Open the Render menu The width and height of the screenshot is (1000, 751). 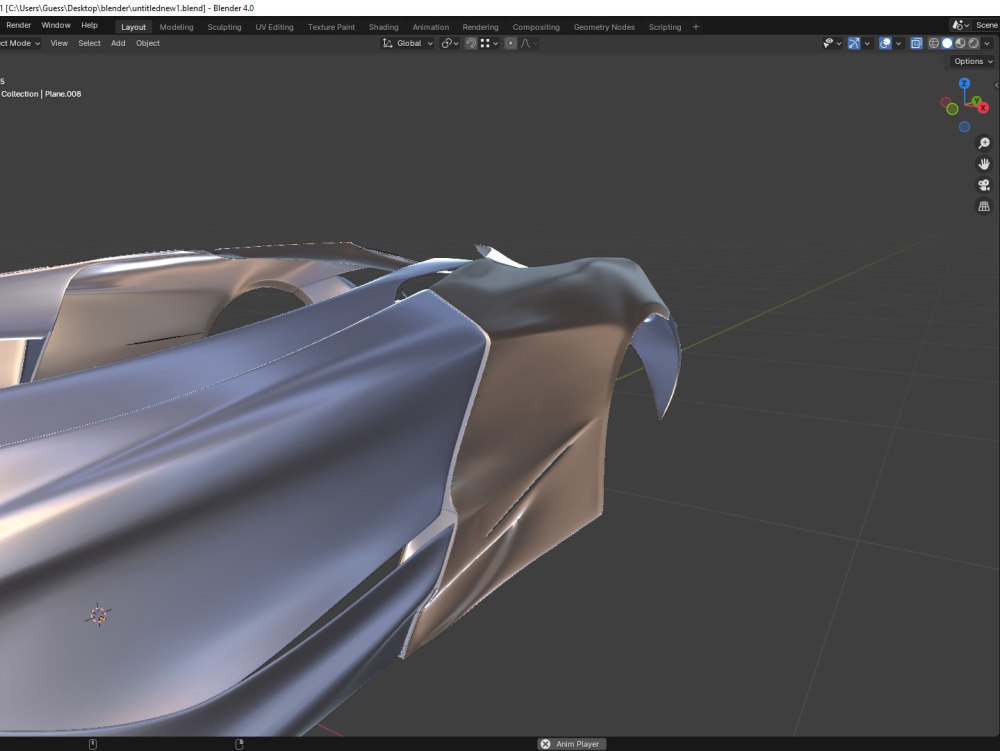18,26
